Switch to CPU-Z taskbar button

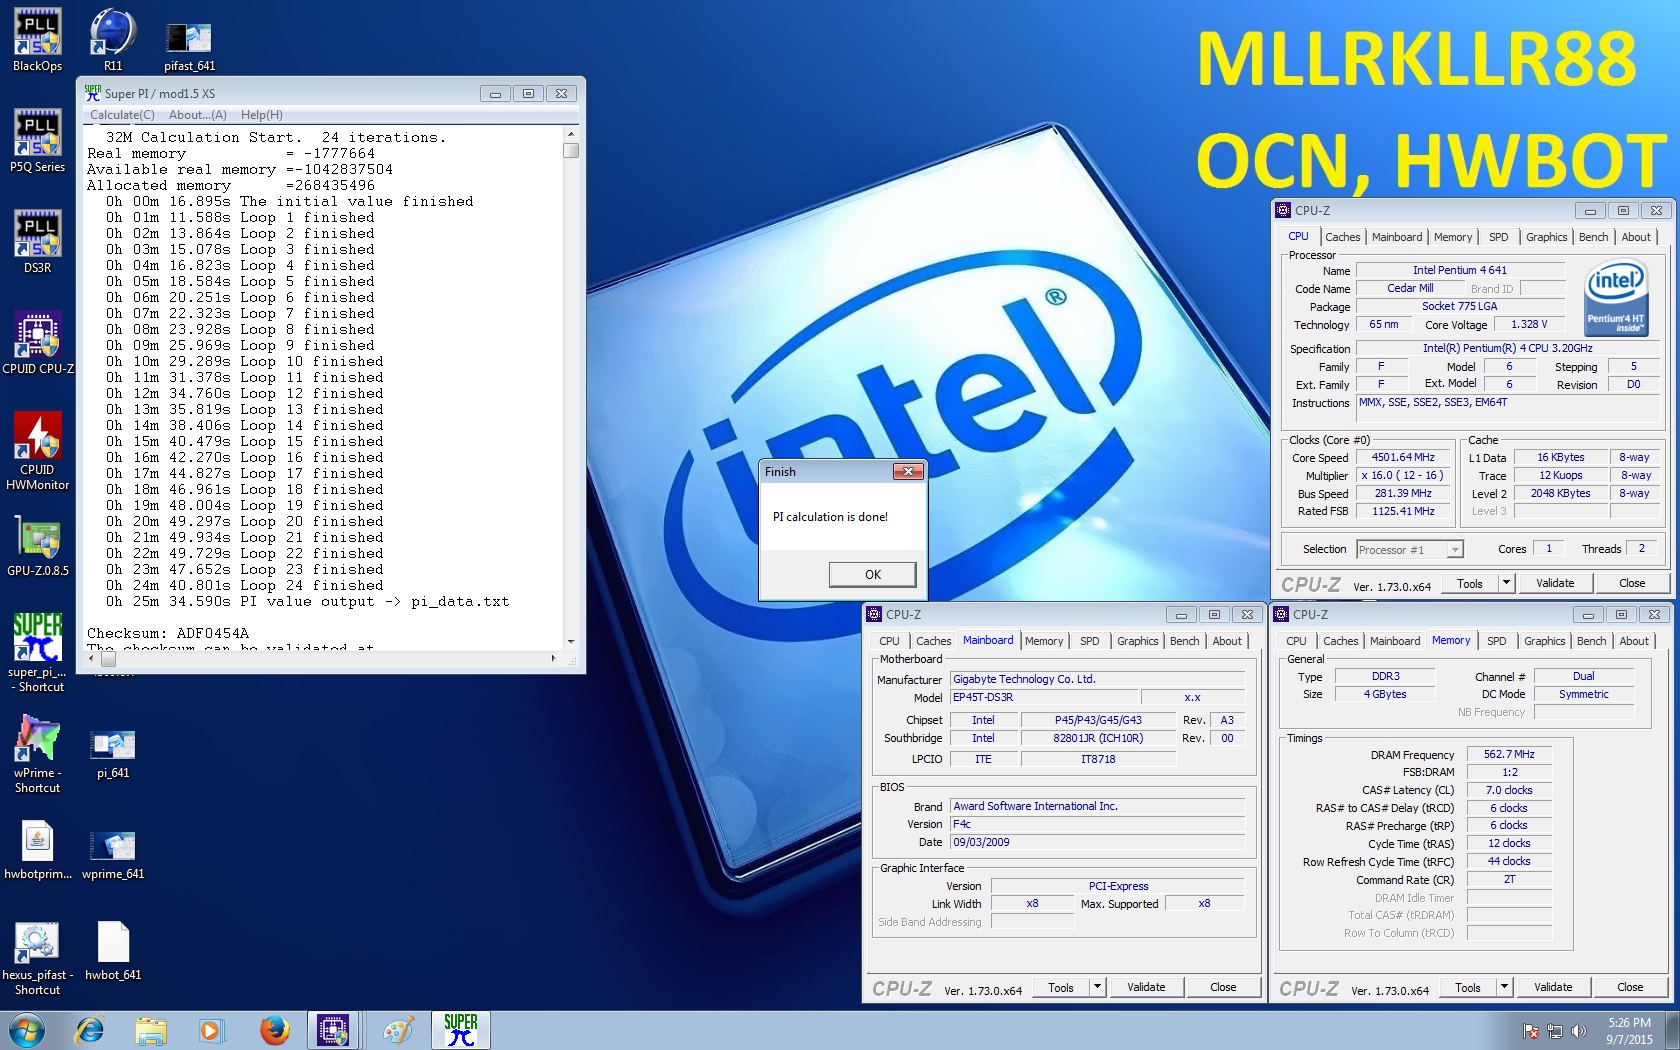pos(333,1030)
